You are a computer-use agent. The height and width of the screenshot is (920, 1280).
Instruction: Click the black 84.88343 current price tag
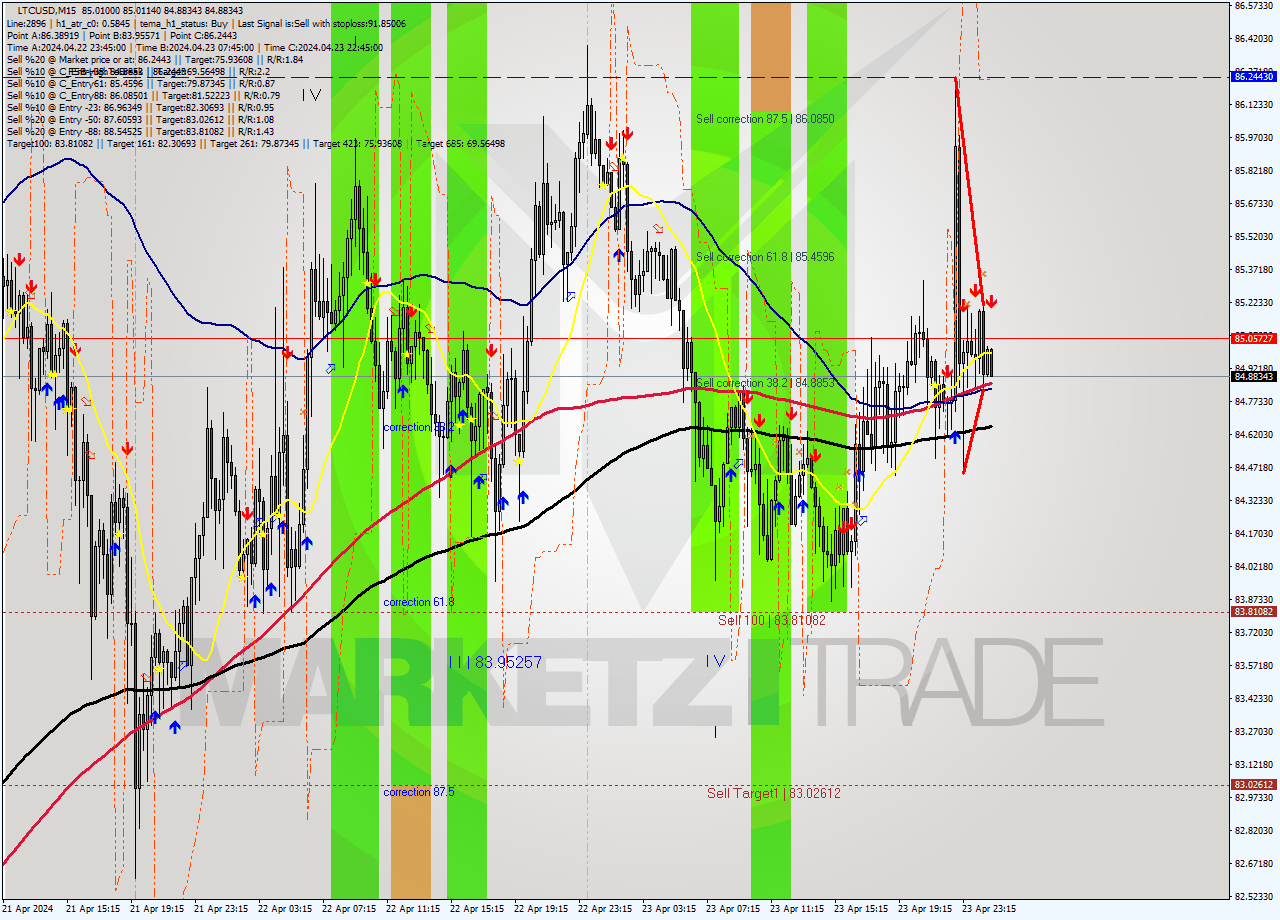pyautogui.click(x=1253, y=376)
